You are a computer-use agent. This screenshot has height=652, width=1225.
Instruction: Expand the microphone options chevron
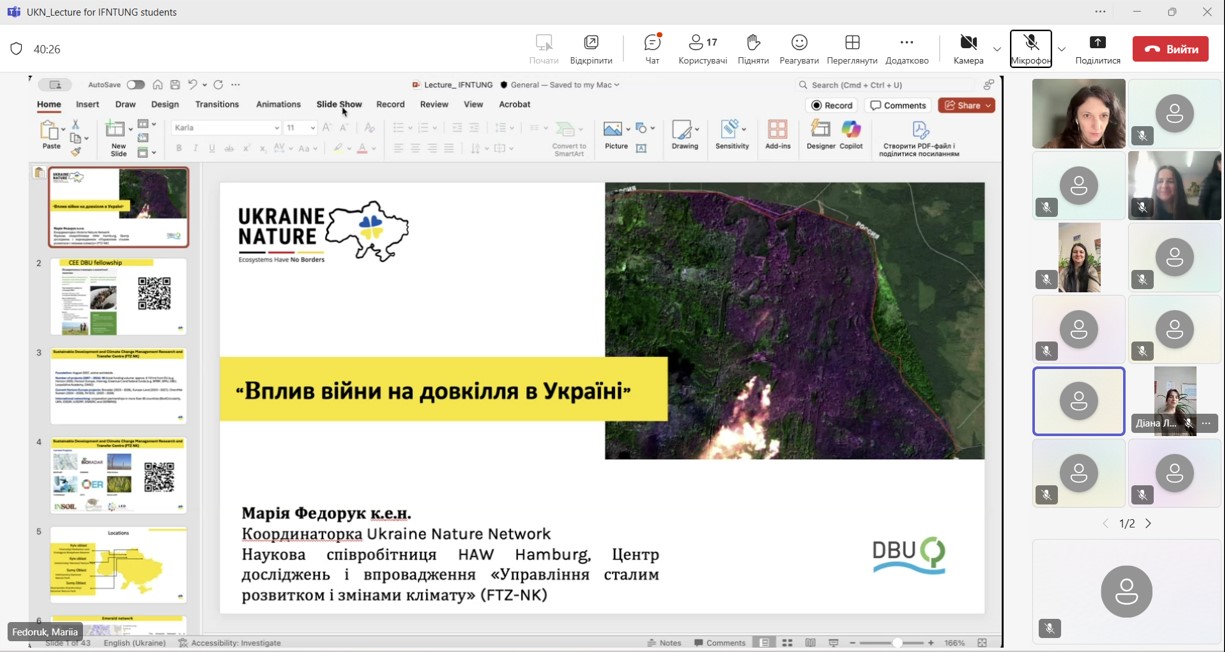(x=1062, y=49)
